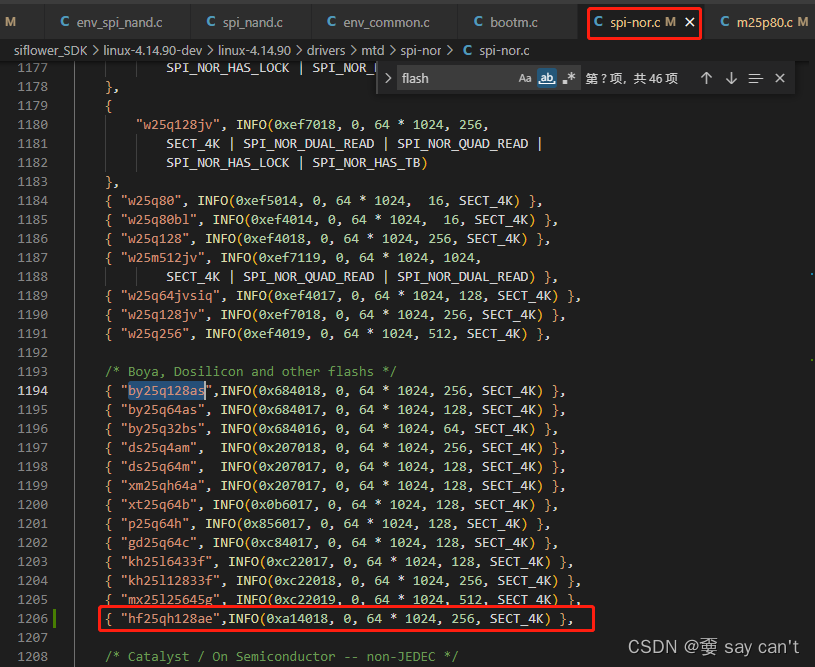
Task: Click the "w25q128jv" string on line 1180
Action: click(x=178, y=125)
